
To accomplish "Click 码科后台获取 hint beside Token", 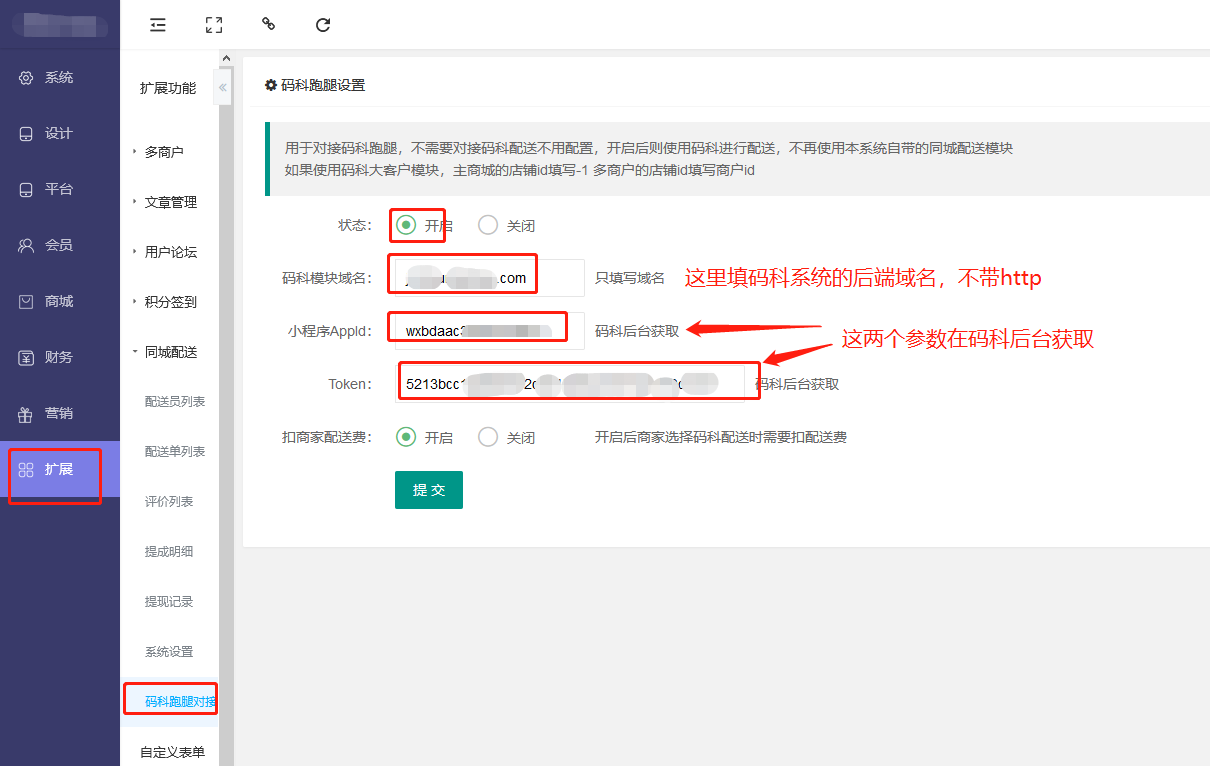I will click(797, 384).
